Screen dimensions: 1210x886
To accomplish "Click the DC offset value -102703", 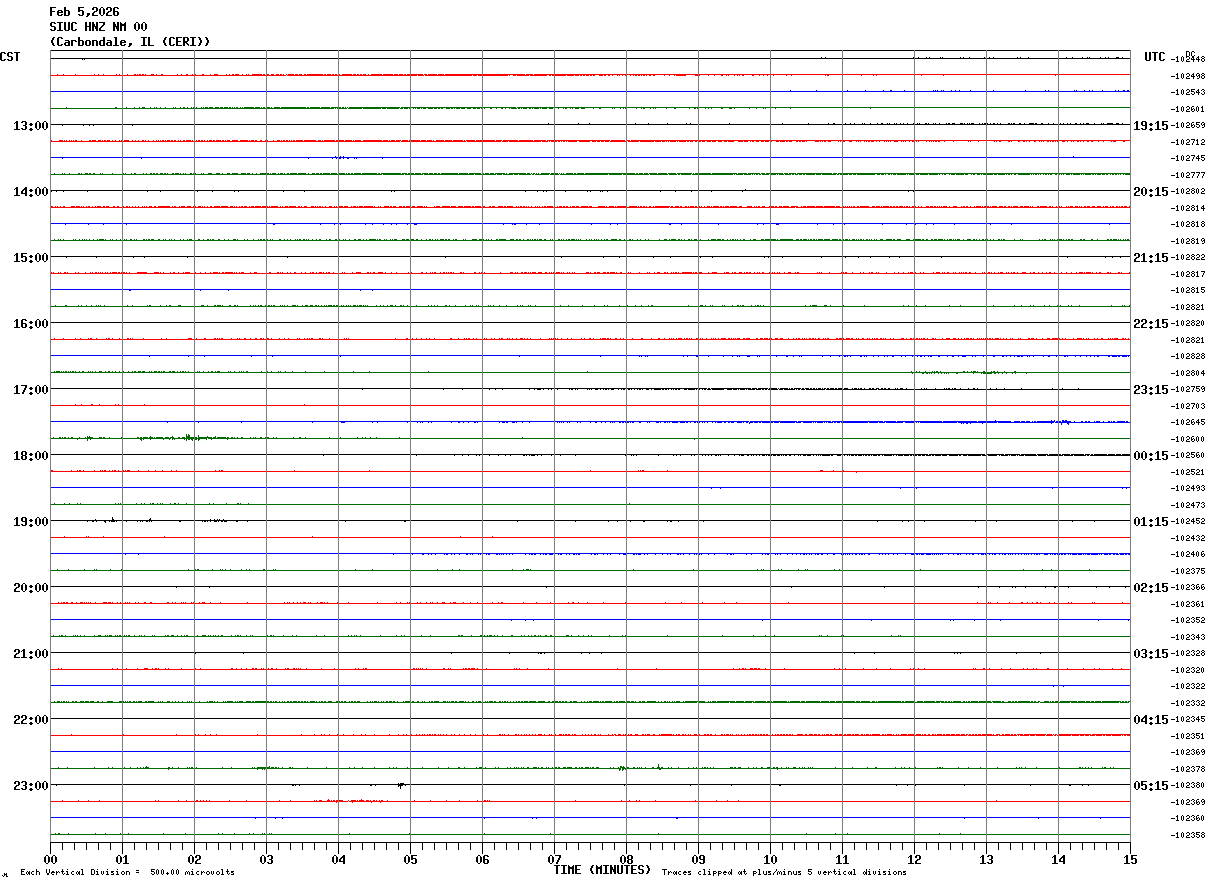I will 1188,406.
